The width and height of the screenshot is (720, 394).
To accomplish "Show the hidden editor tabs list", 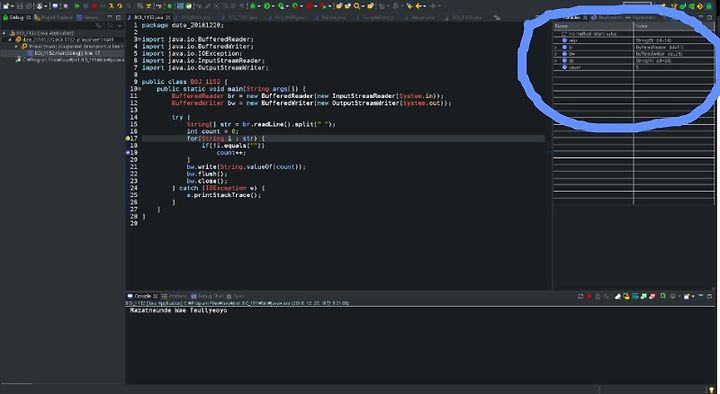I will [497, 17].
